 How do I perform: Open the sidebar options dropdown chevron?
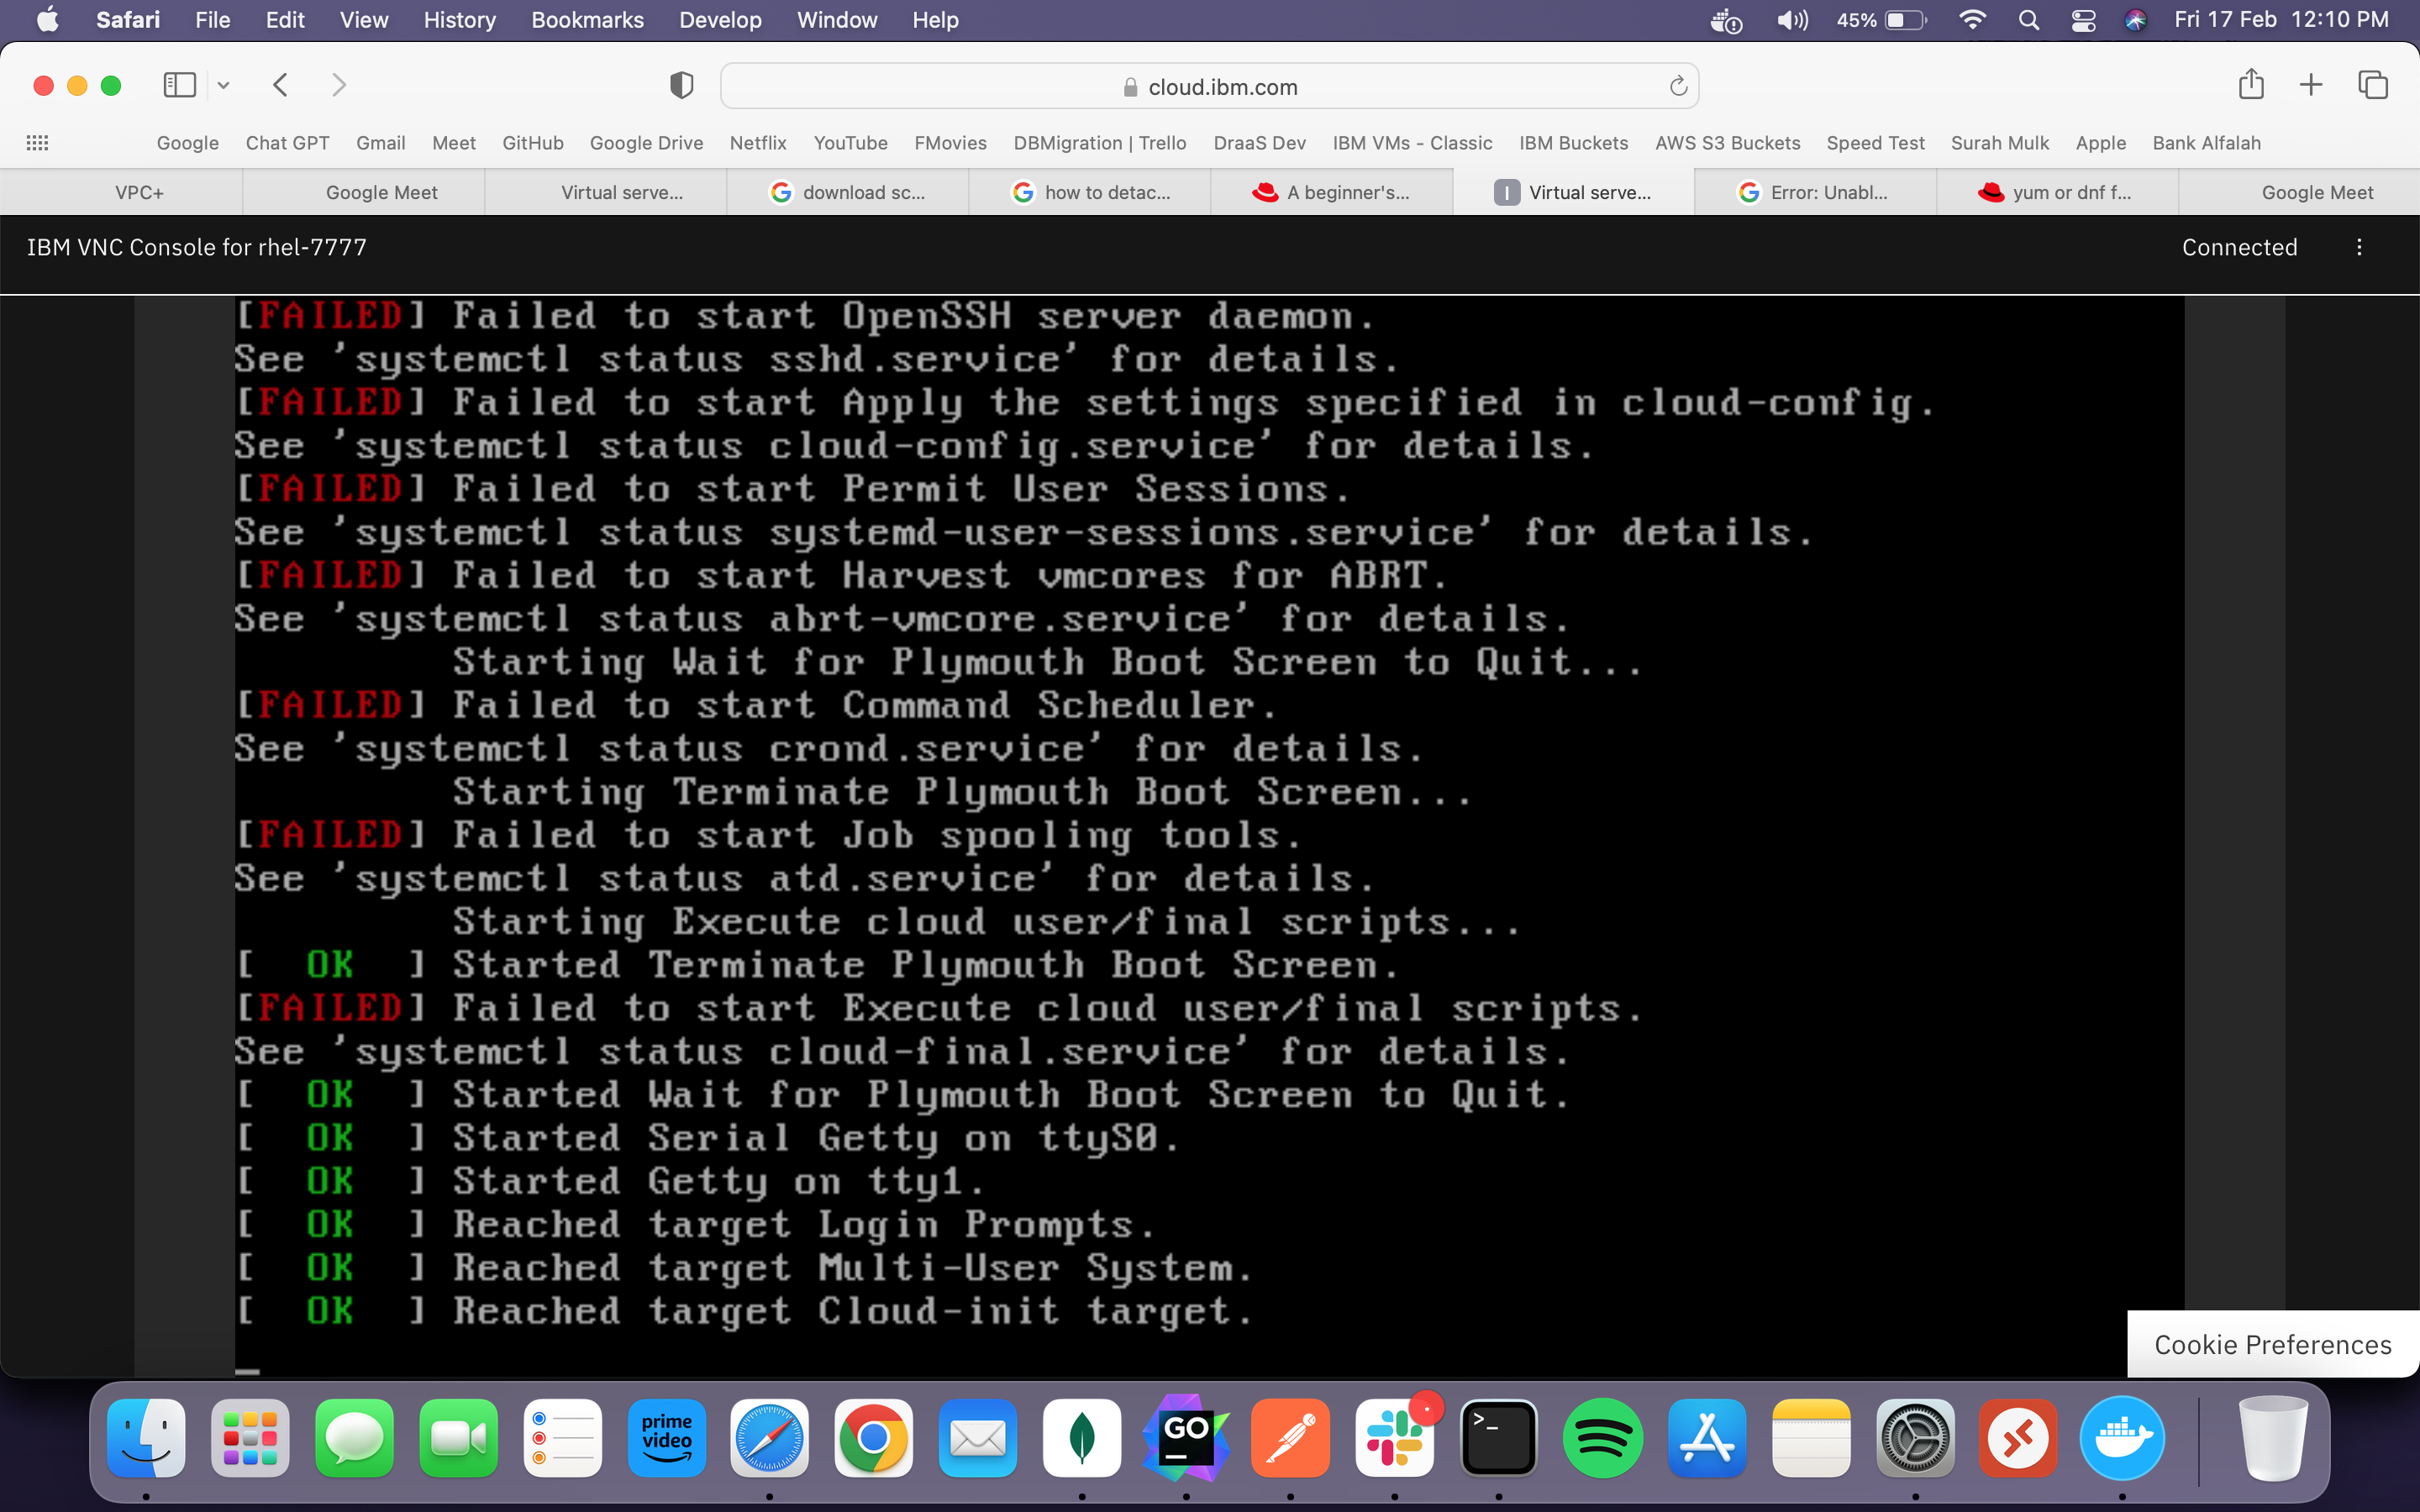[224, 86]
